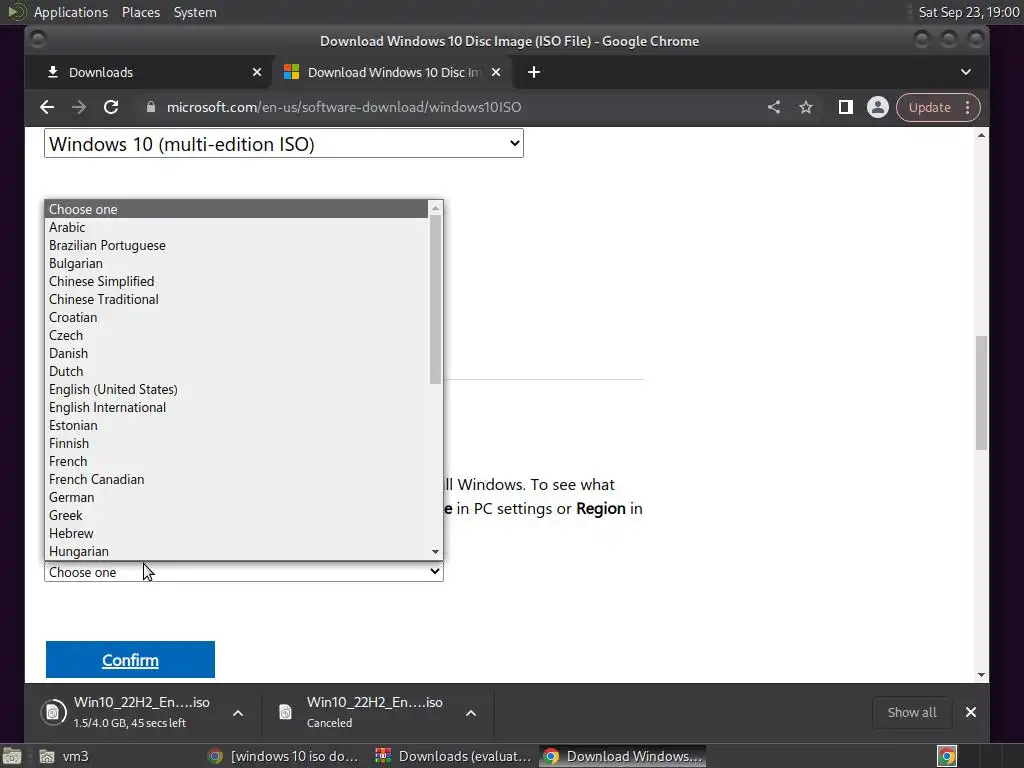Choose Estonian language
The width and height of the screenshot is (1024, 768).
coord(238,425)
